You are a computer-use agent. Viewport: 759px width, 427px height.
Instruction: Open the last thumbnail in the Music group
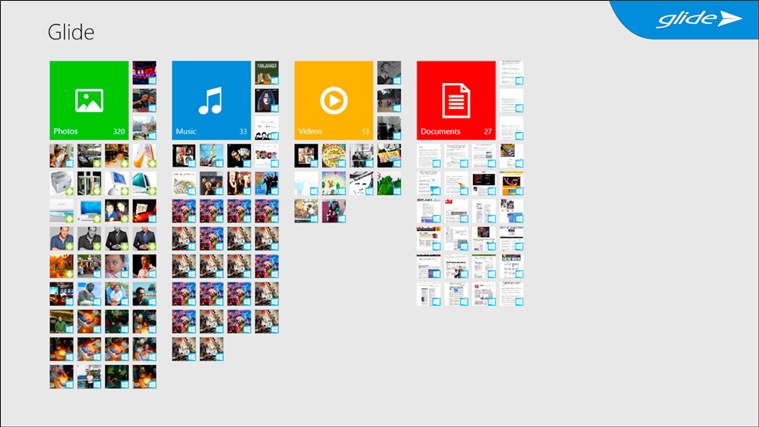point(211,348)
